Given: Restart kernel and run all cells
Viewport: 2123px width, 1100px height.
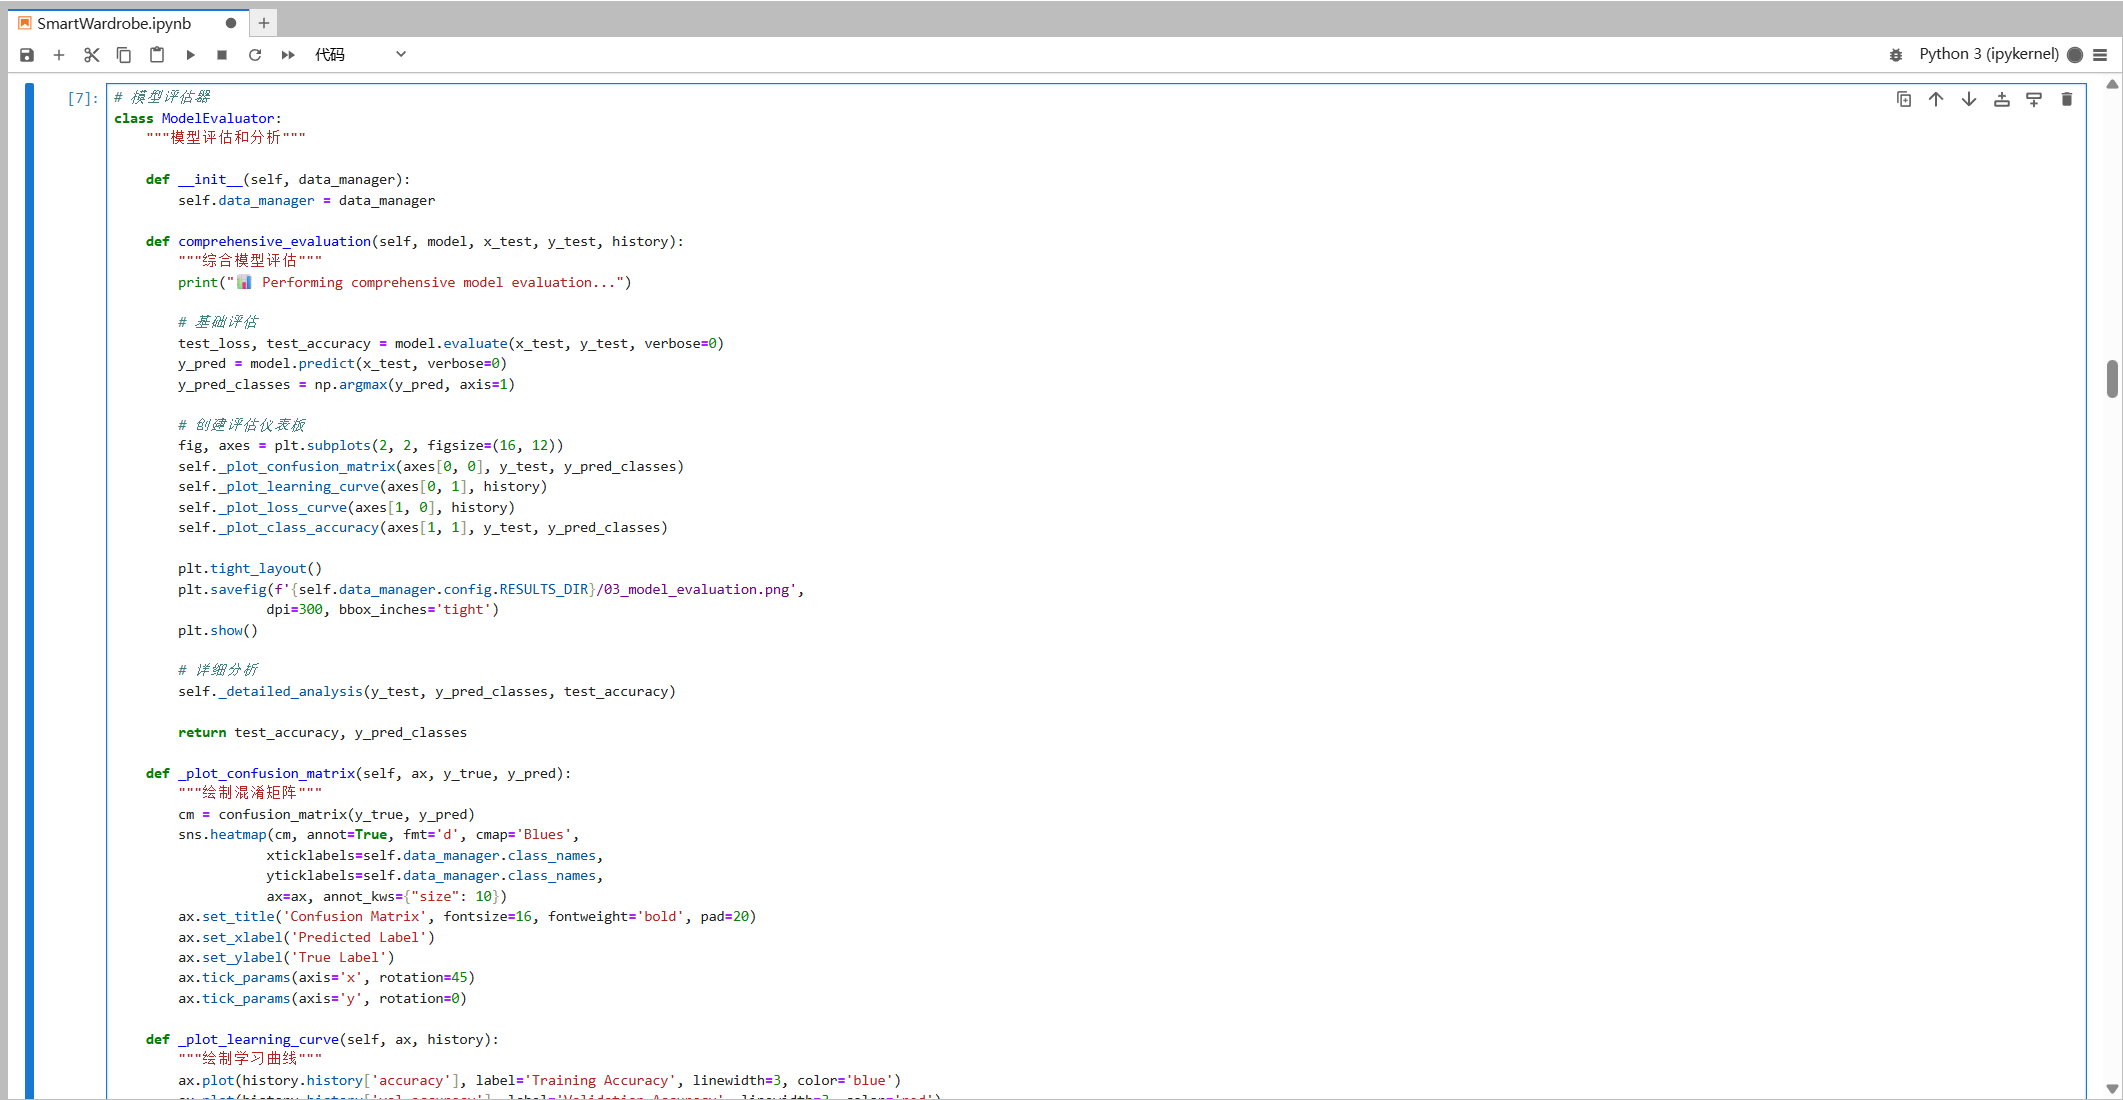Looking at the screenshot, I should (x=288, y=55).
